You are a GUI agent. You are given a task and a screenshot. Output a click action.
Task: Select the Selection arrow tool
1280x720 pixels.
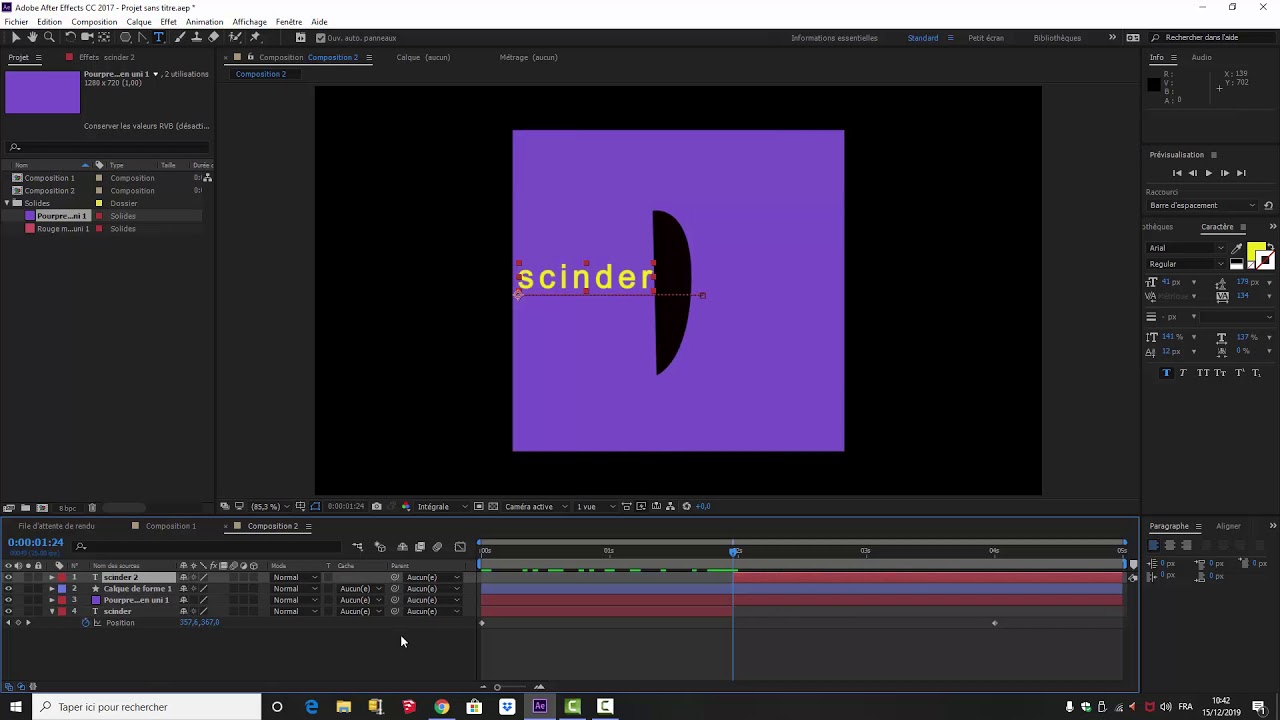pyautogui.click(x=16, y=38)
